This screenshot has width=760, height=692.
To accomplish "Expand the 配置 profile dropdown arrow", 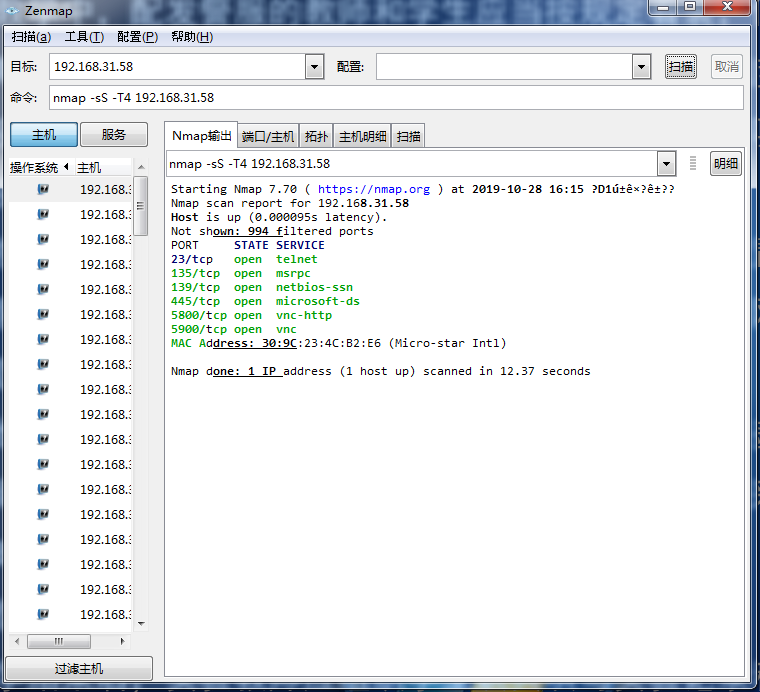I will [641, 66].
